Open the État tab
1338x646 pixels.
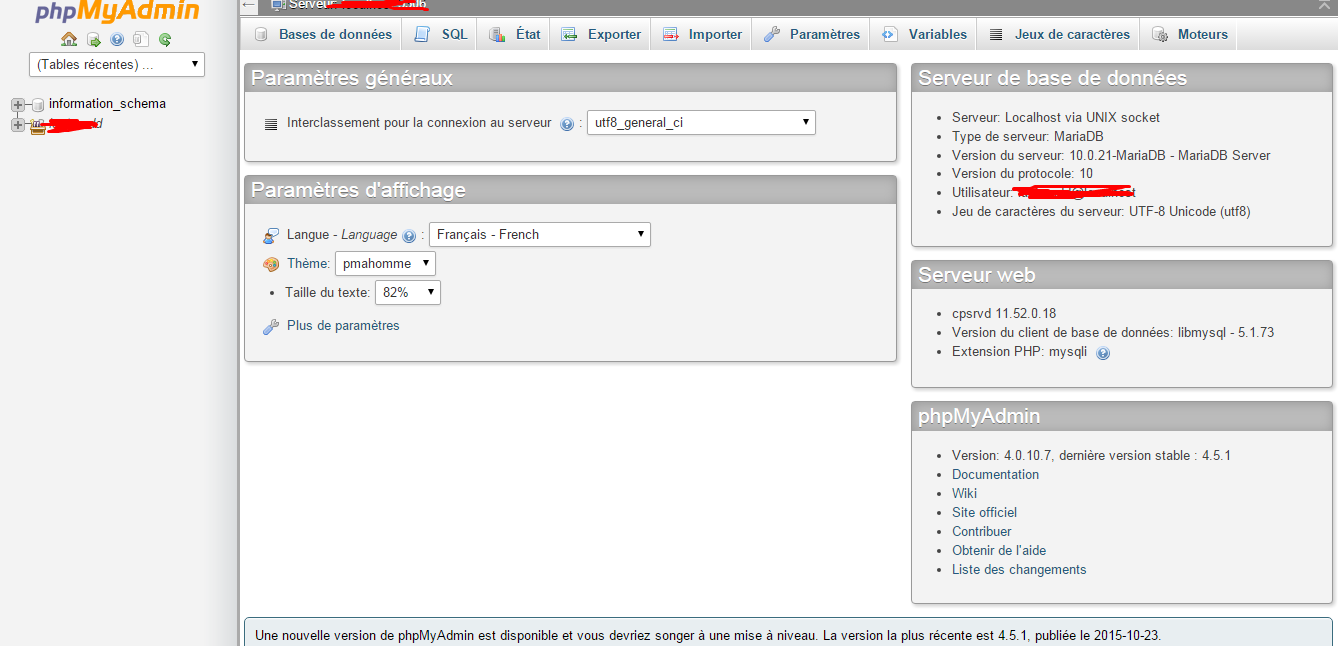pos(514,34)
